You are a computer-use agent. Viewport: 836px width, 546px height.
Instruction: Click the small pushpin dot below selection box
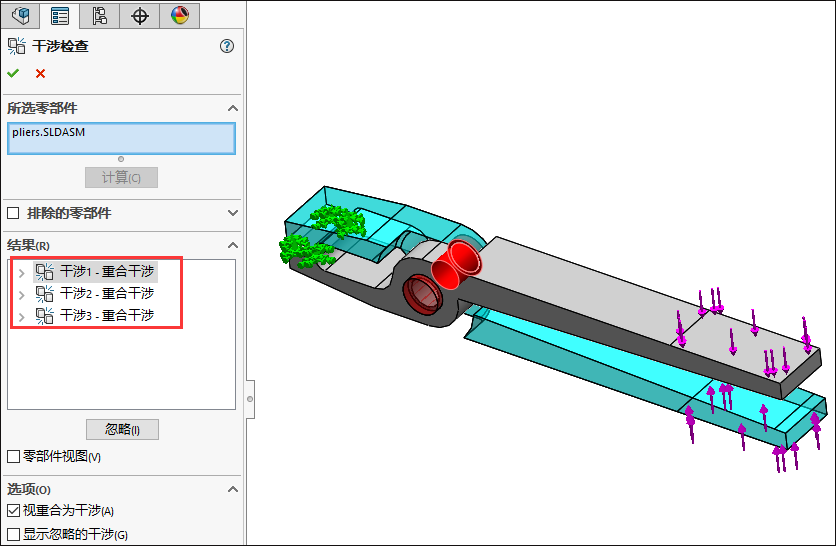pyautogui.click(x=121, y=159)
